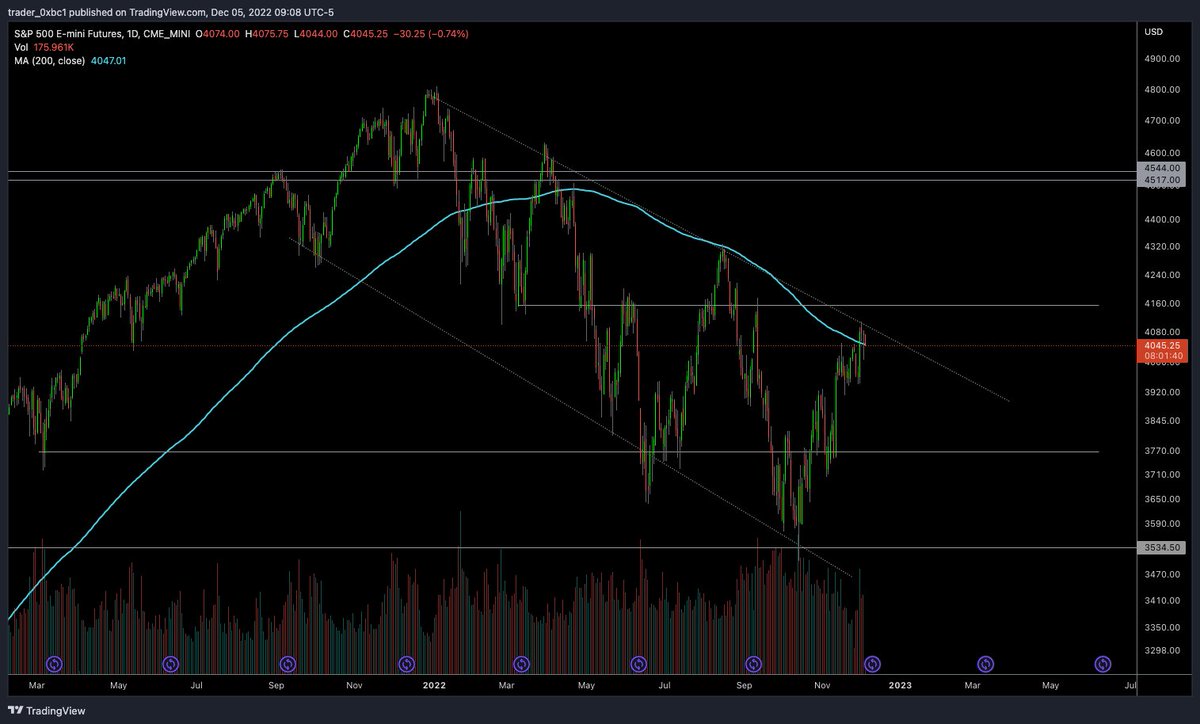Click the 2023 label on the time axis

point(900,686)
